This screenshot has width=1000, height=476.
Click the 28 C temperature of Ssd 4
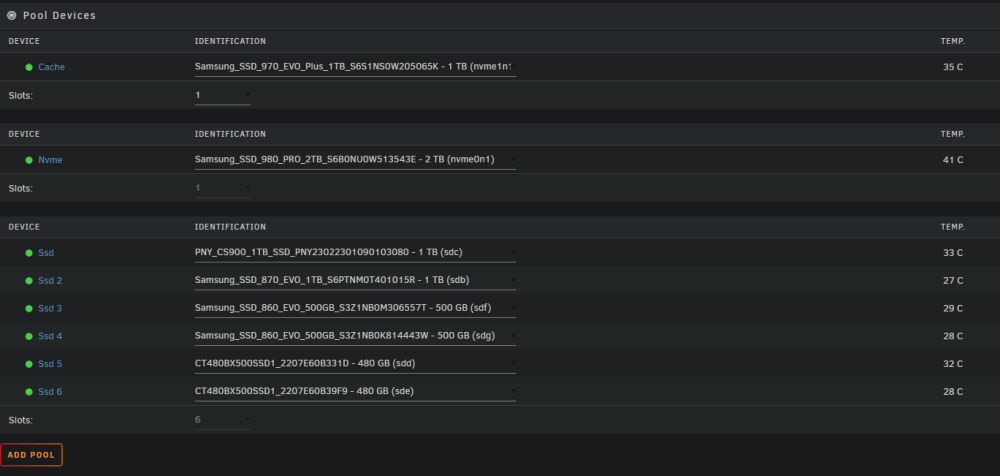953,336
